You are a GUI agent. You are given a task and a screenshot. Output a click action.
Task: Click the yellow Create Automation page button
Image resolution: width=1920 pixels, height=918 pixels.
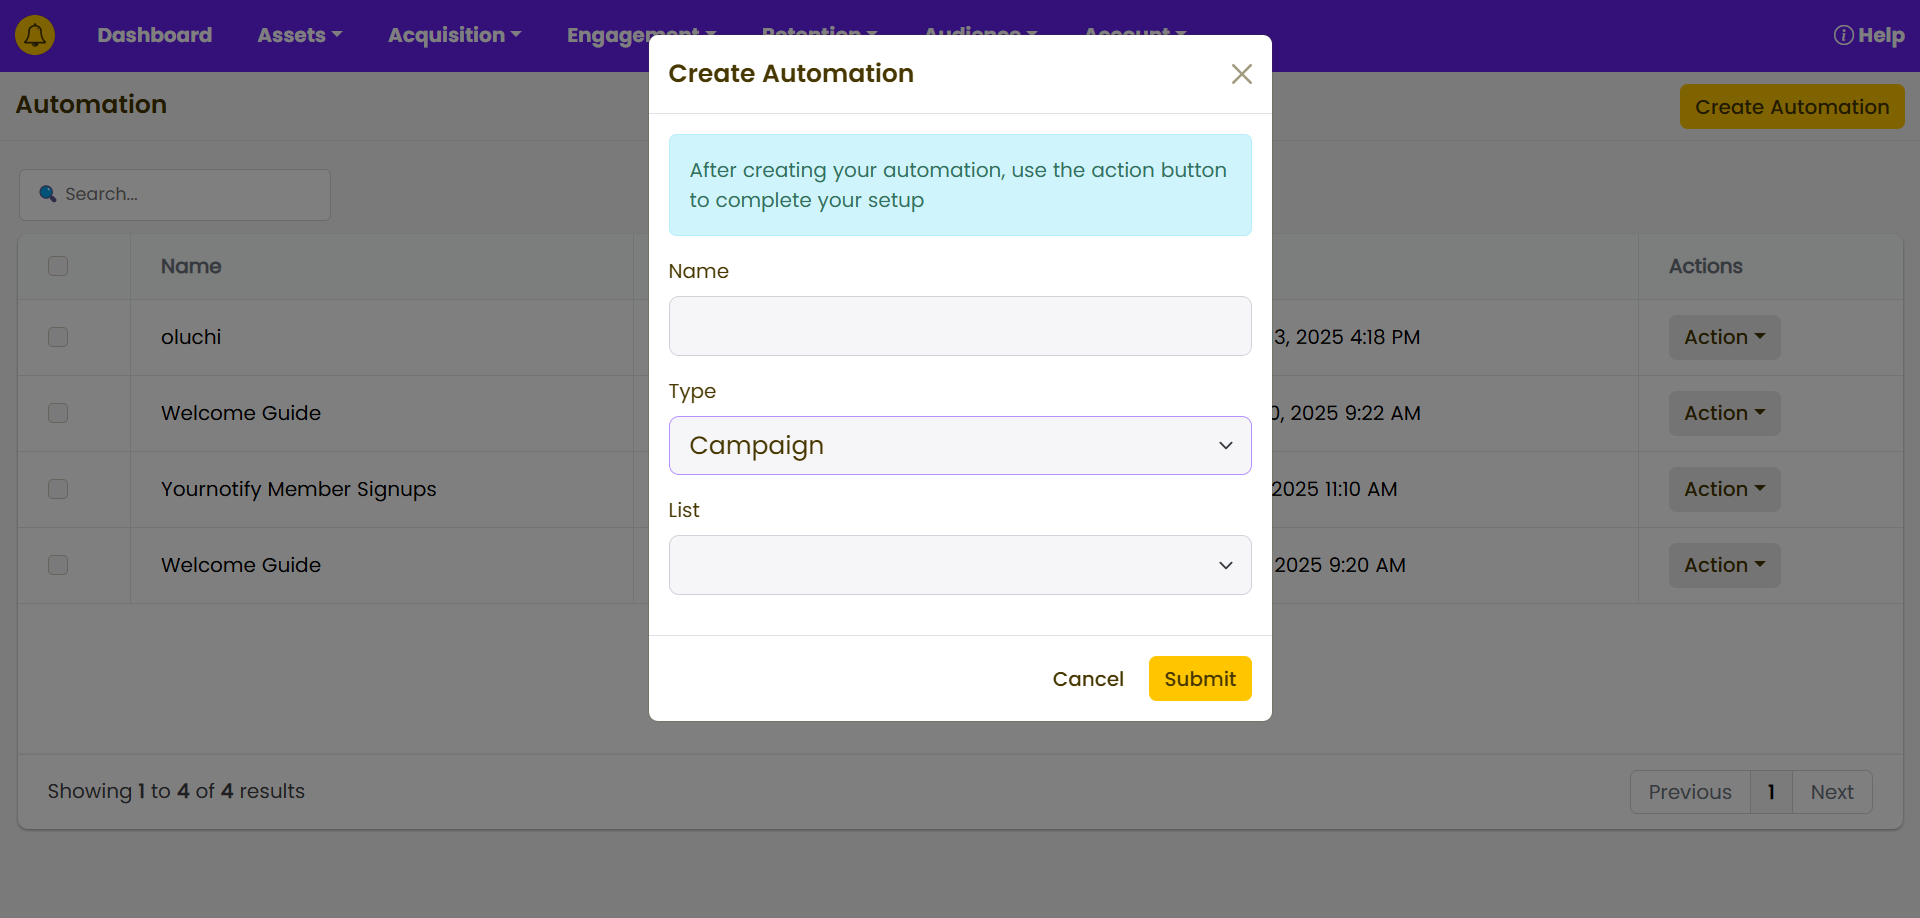pos(1791,107)
